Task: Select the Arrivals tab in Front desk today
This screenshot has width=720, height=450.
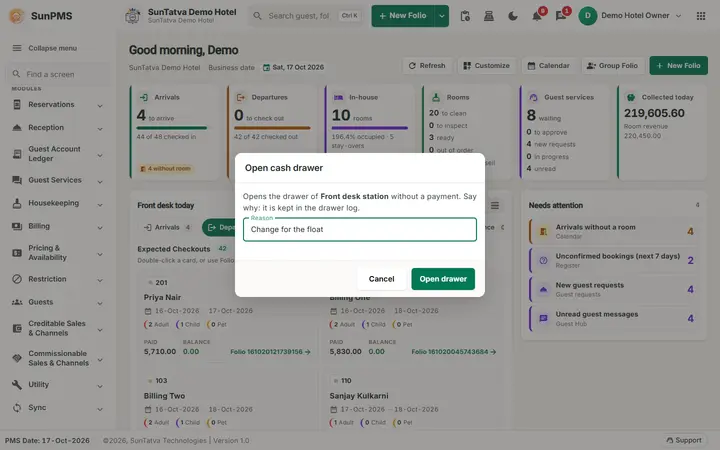Action: tap(167, 227)
